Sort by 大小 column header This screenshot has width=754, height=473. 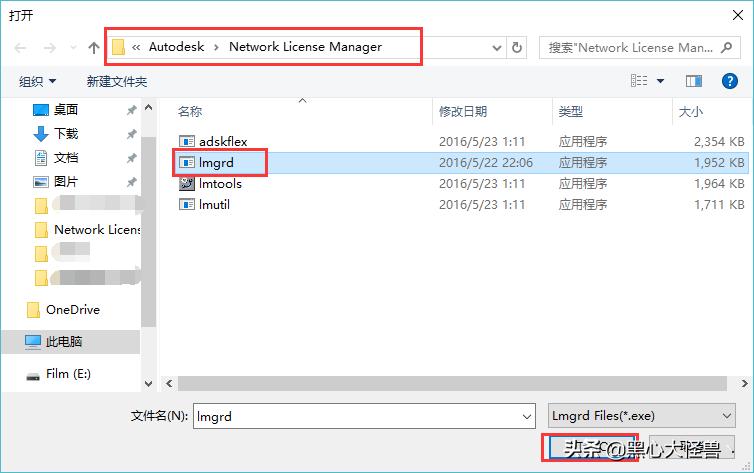coord(690,112)
